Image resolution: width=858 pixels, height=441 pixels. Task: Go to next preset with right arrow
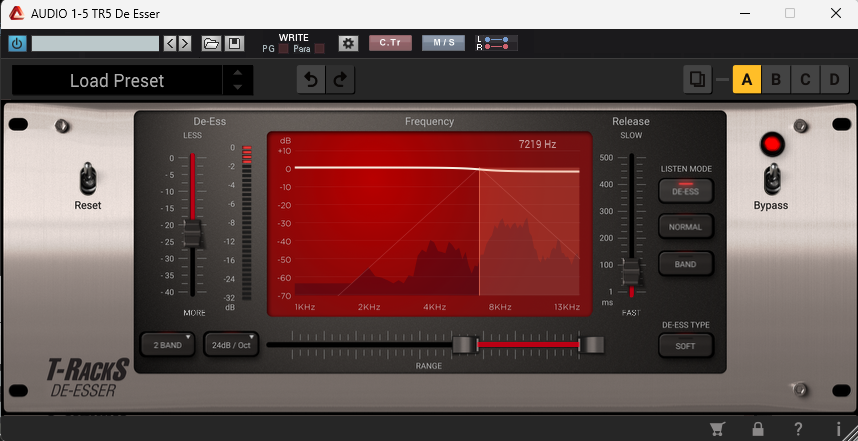tap(185, 43)
